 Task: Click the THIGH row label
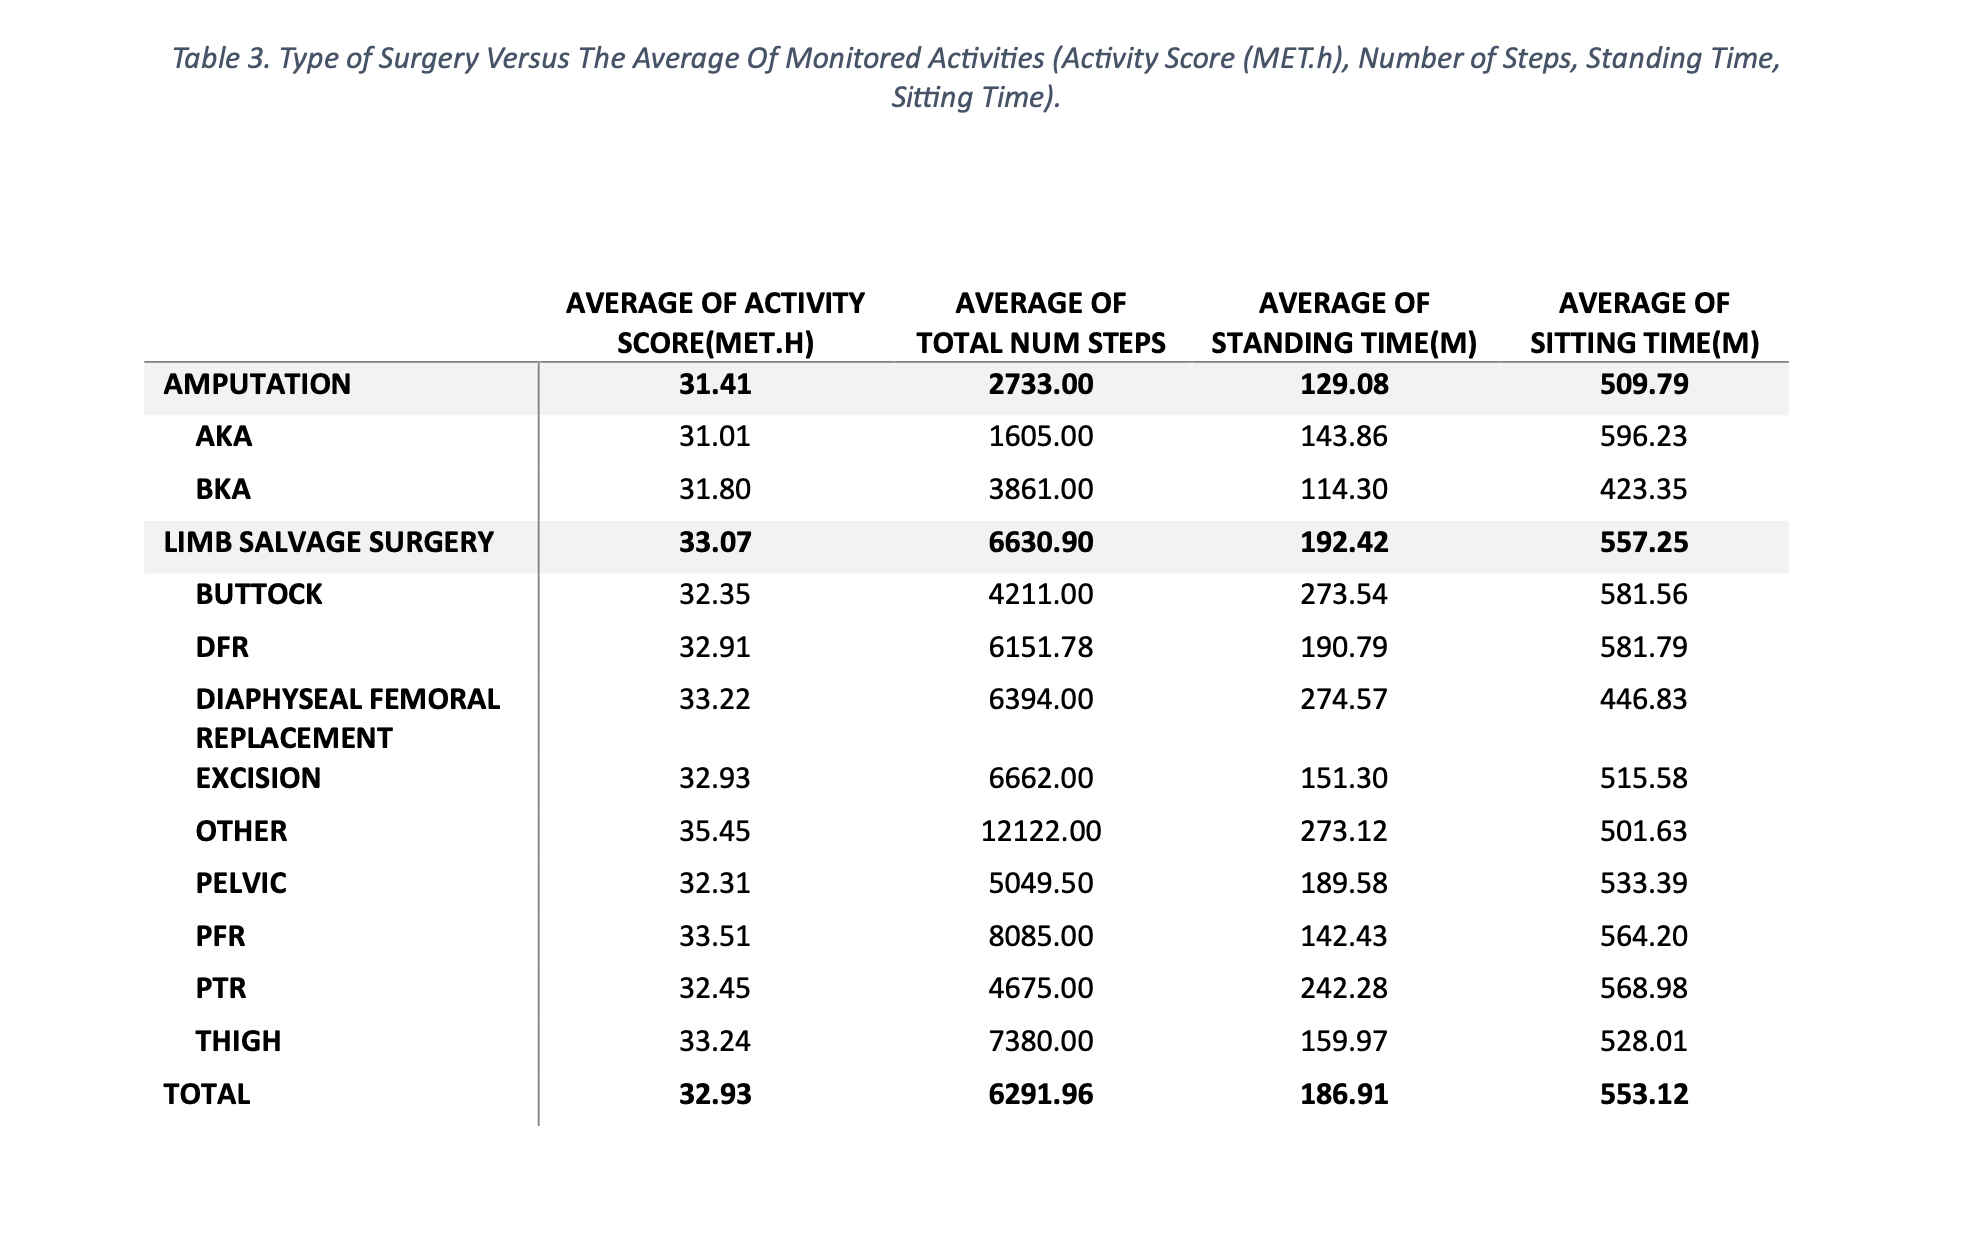[x=238, y=1041]
